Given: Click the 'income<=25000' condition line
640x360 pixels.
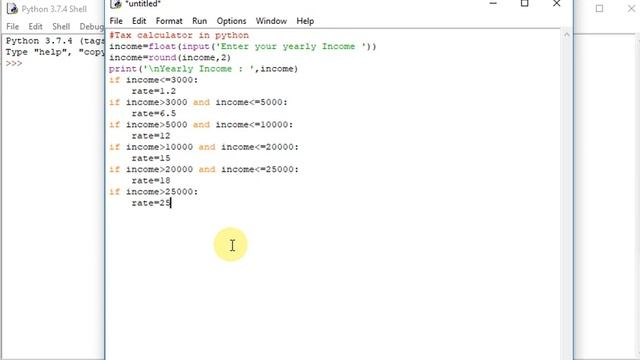Looking at the screenshot, I should click(x=204, y=169).
